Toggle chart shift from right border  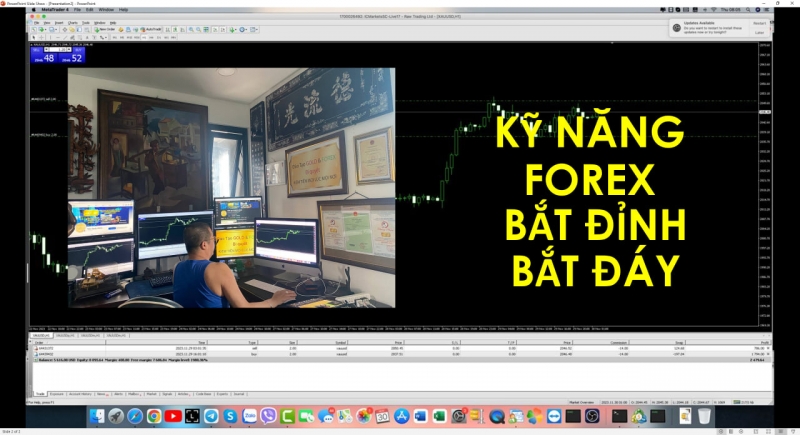[223, 30]
